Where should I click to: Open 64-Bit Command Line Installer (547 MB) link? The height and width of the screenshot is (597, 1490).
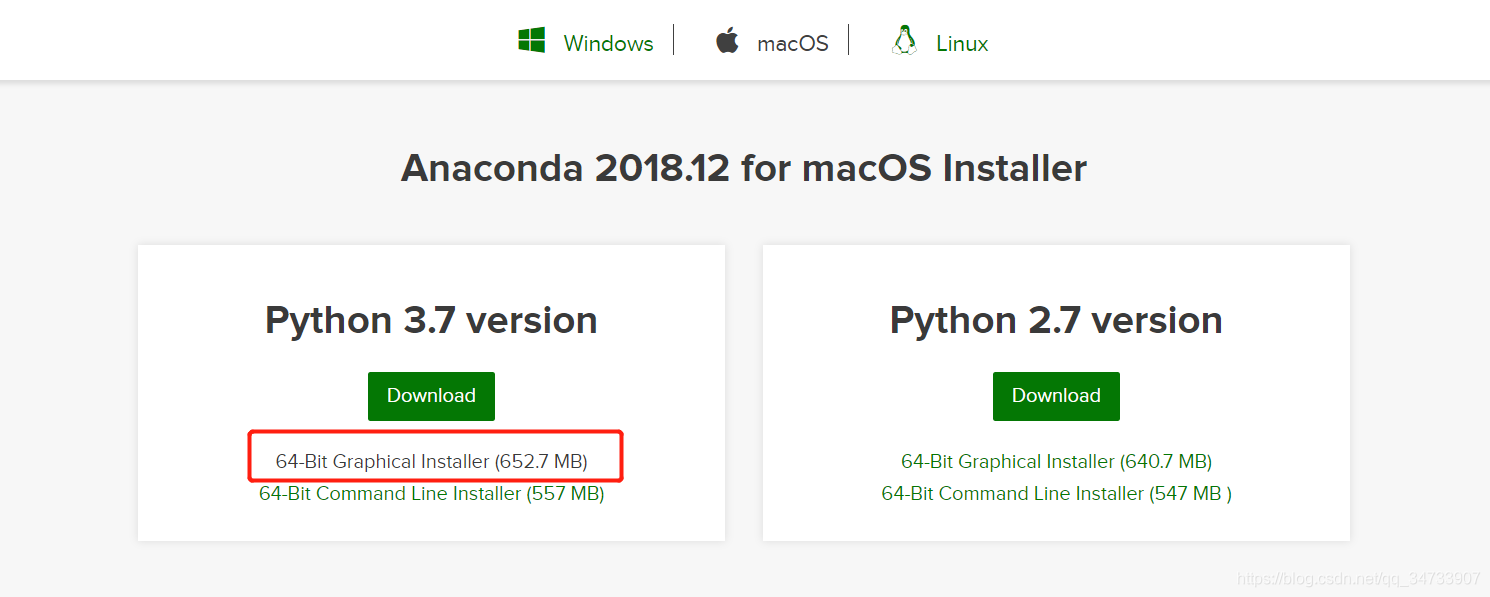point(1056,494)
